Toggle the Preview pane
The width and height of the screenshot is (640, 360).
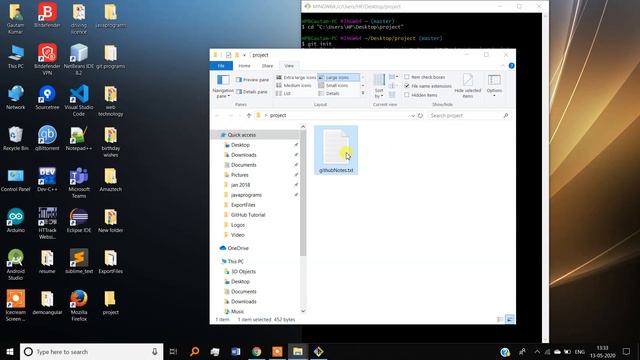(252, 80)
